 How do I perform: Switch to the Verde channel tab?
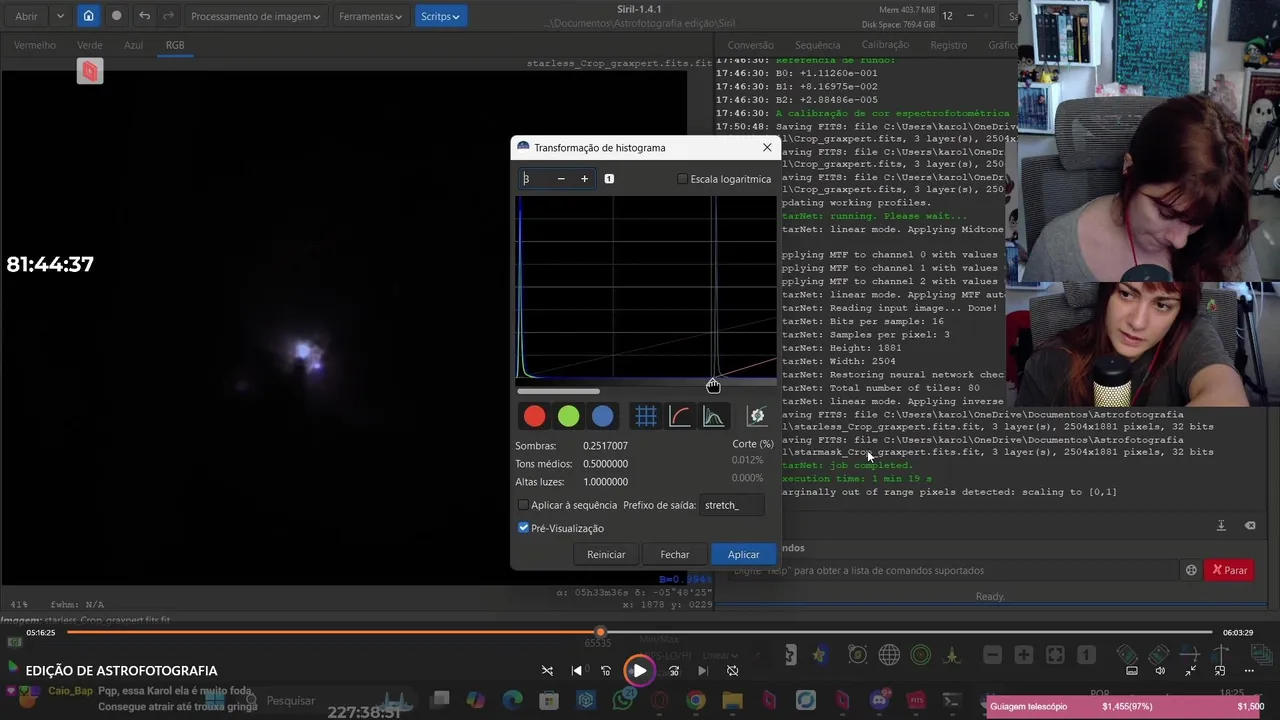pyautogui.click(x=90, y=45)
